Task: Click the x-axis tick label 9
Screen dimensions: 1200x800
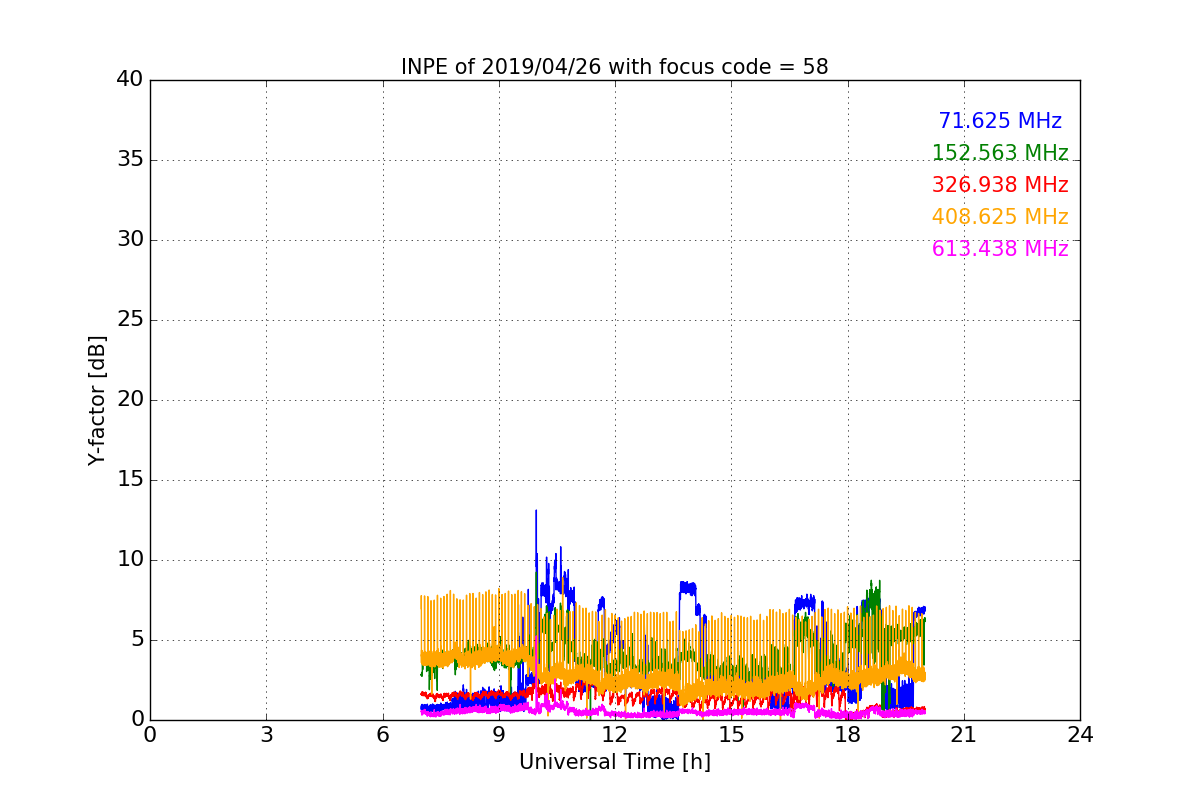Action: tap(499, 734)
